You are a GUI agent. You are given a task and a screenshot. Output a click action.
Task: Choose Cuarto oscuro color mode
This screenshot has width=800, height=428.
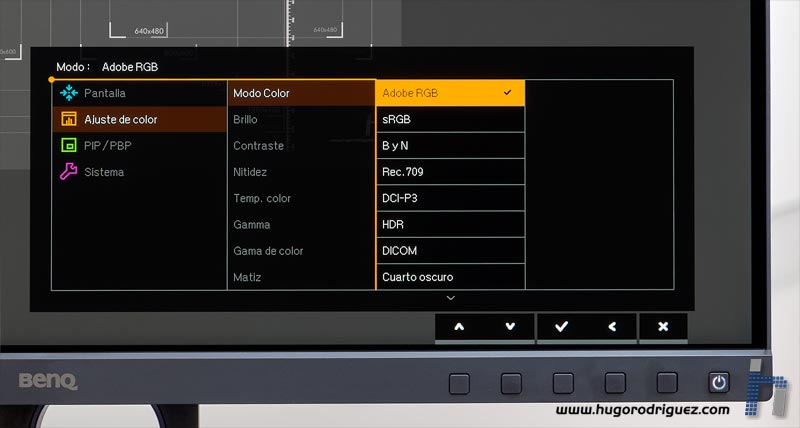450,277
